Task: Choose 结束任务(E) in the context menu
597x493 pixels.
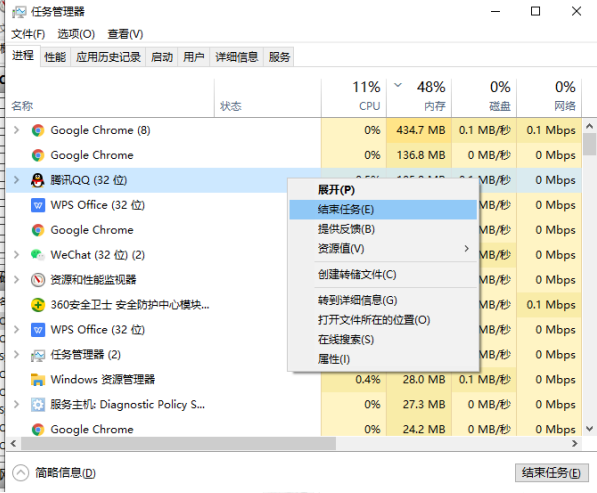Action: click(x=383, y=210)
